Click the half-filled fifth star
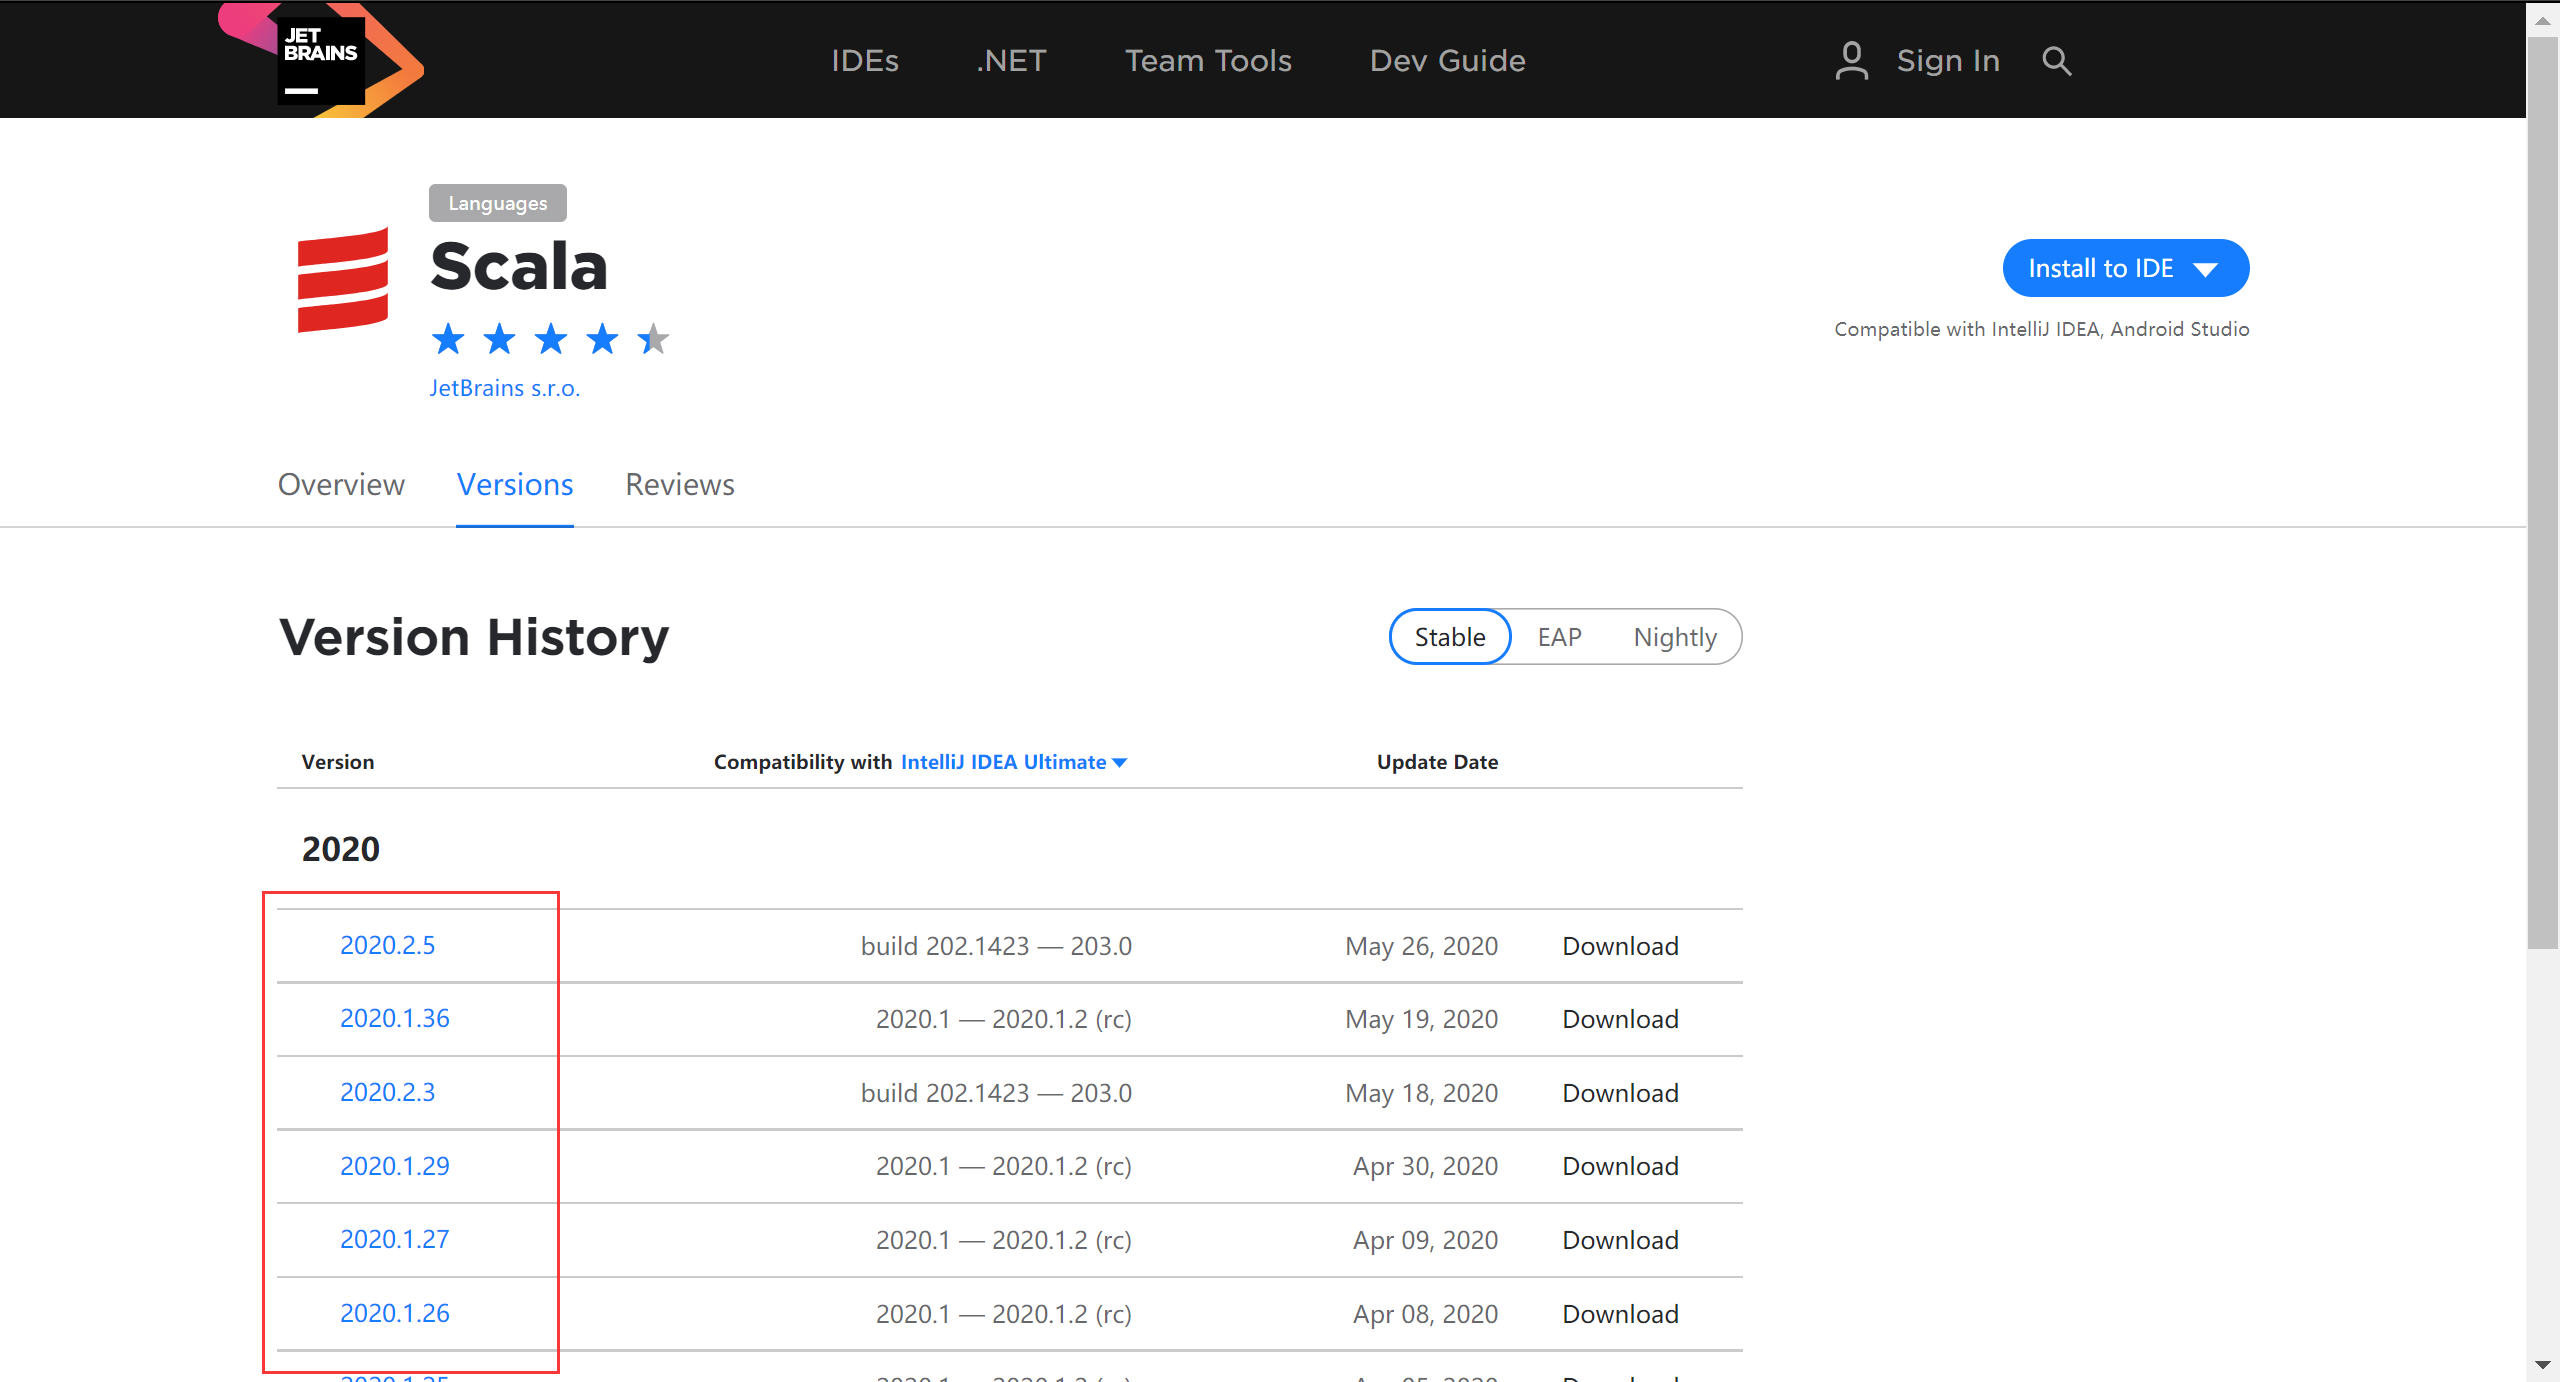This screenshot has width=2560, height=1382. click(x=655, y=339)
